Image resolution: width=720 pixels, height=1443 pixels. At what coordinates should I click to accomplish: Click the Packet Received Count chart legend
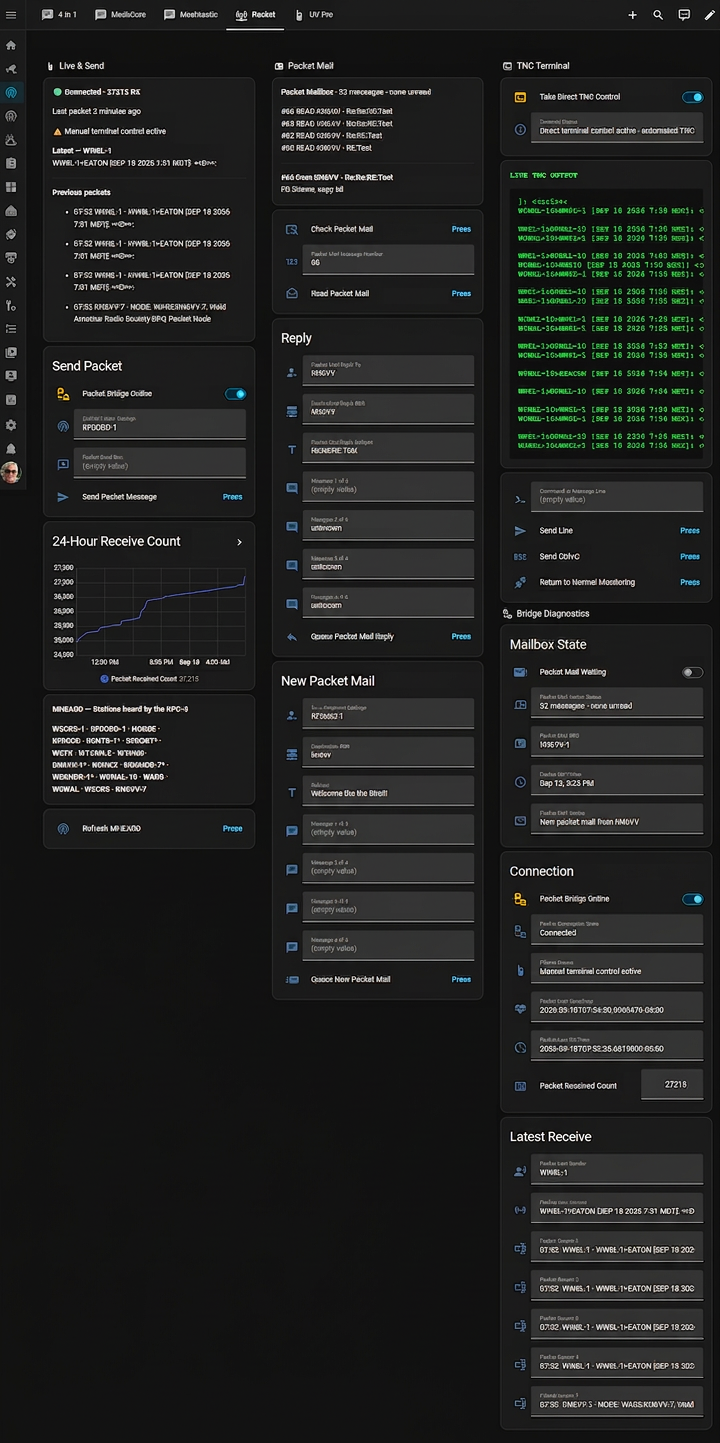[150, 679]
